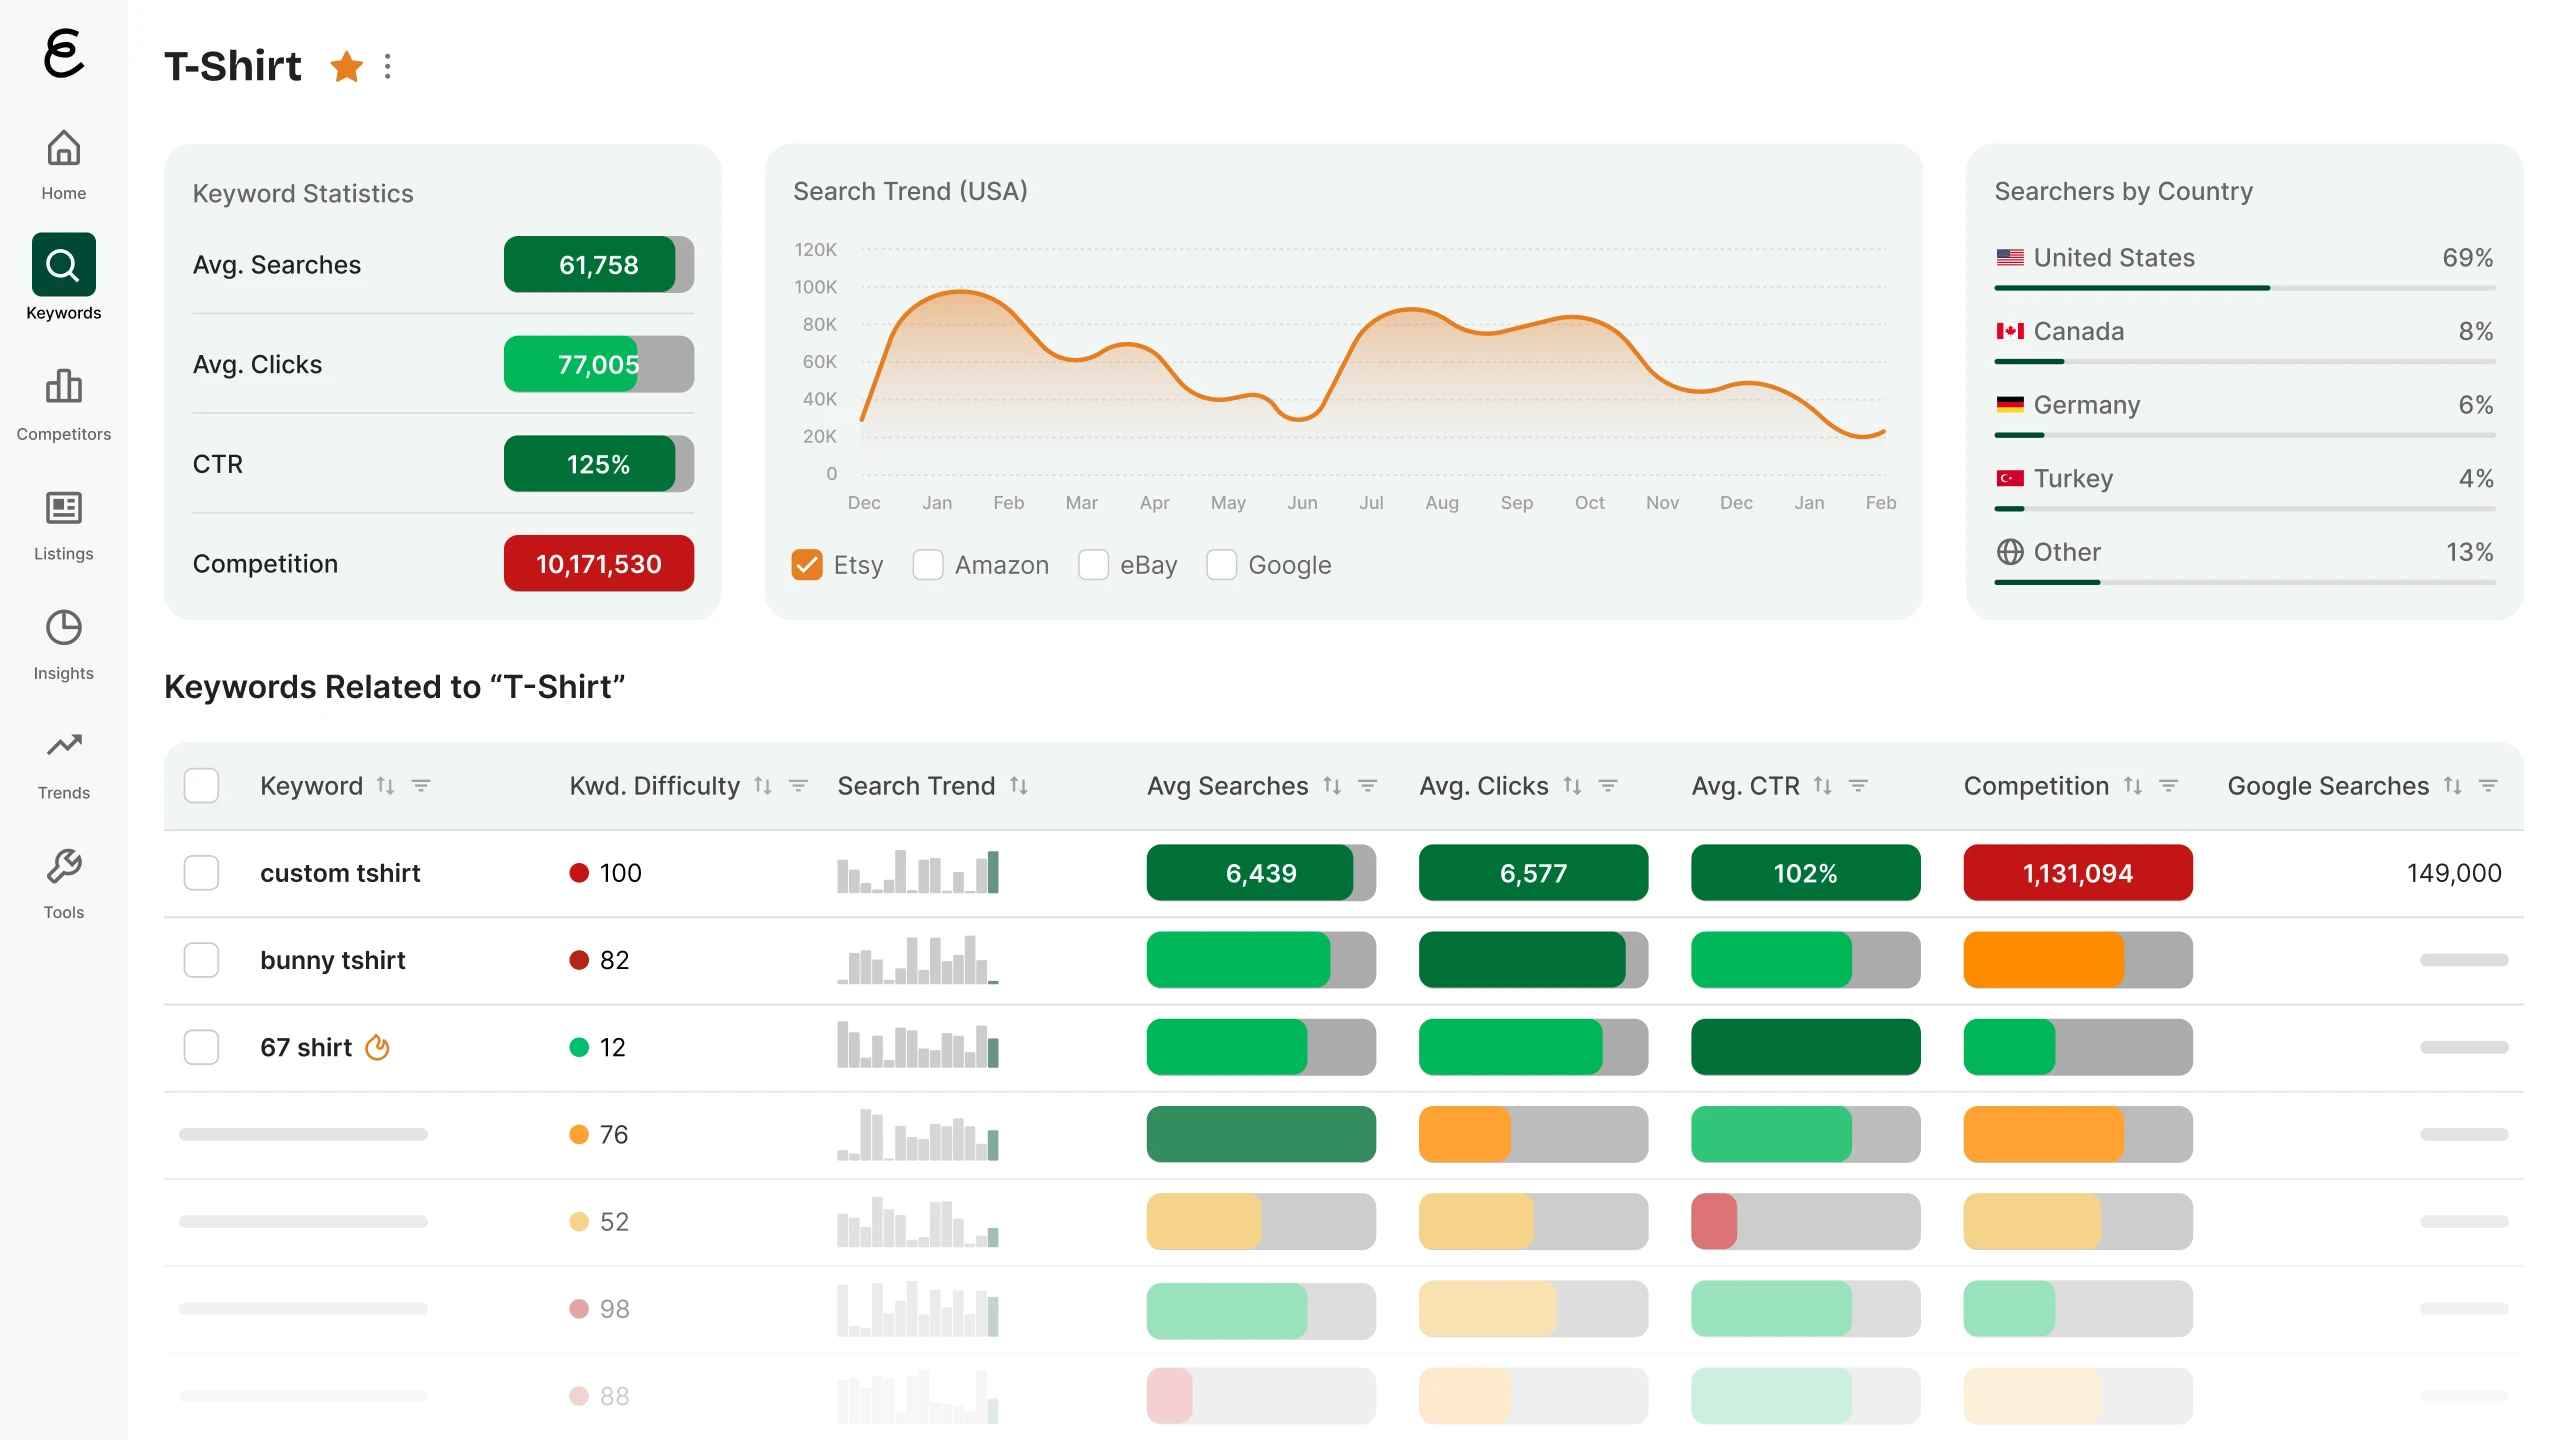Click the Tools label in the sidebar
This screenshot has height=1440, width=2560.
tap(64, 912)
